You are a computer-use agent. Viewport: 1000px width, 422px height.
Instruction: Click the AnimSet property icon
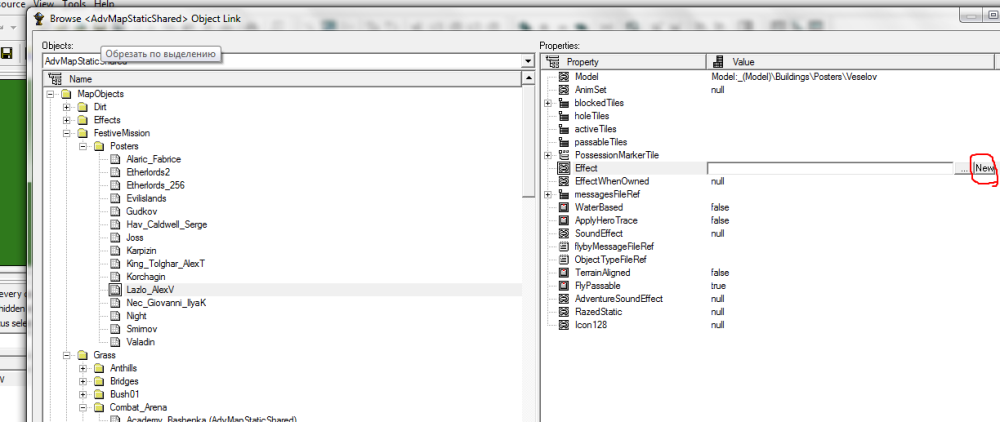563,90
